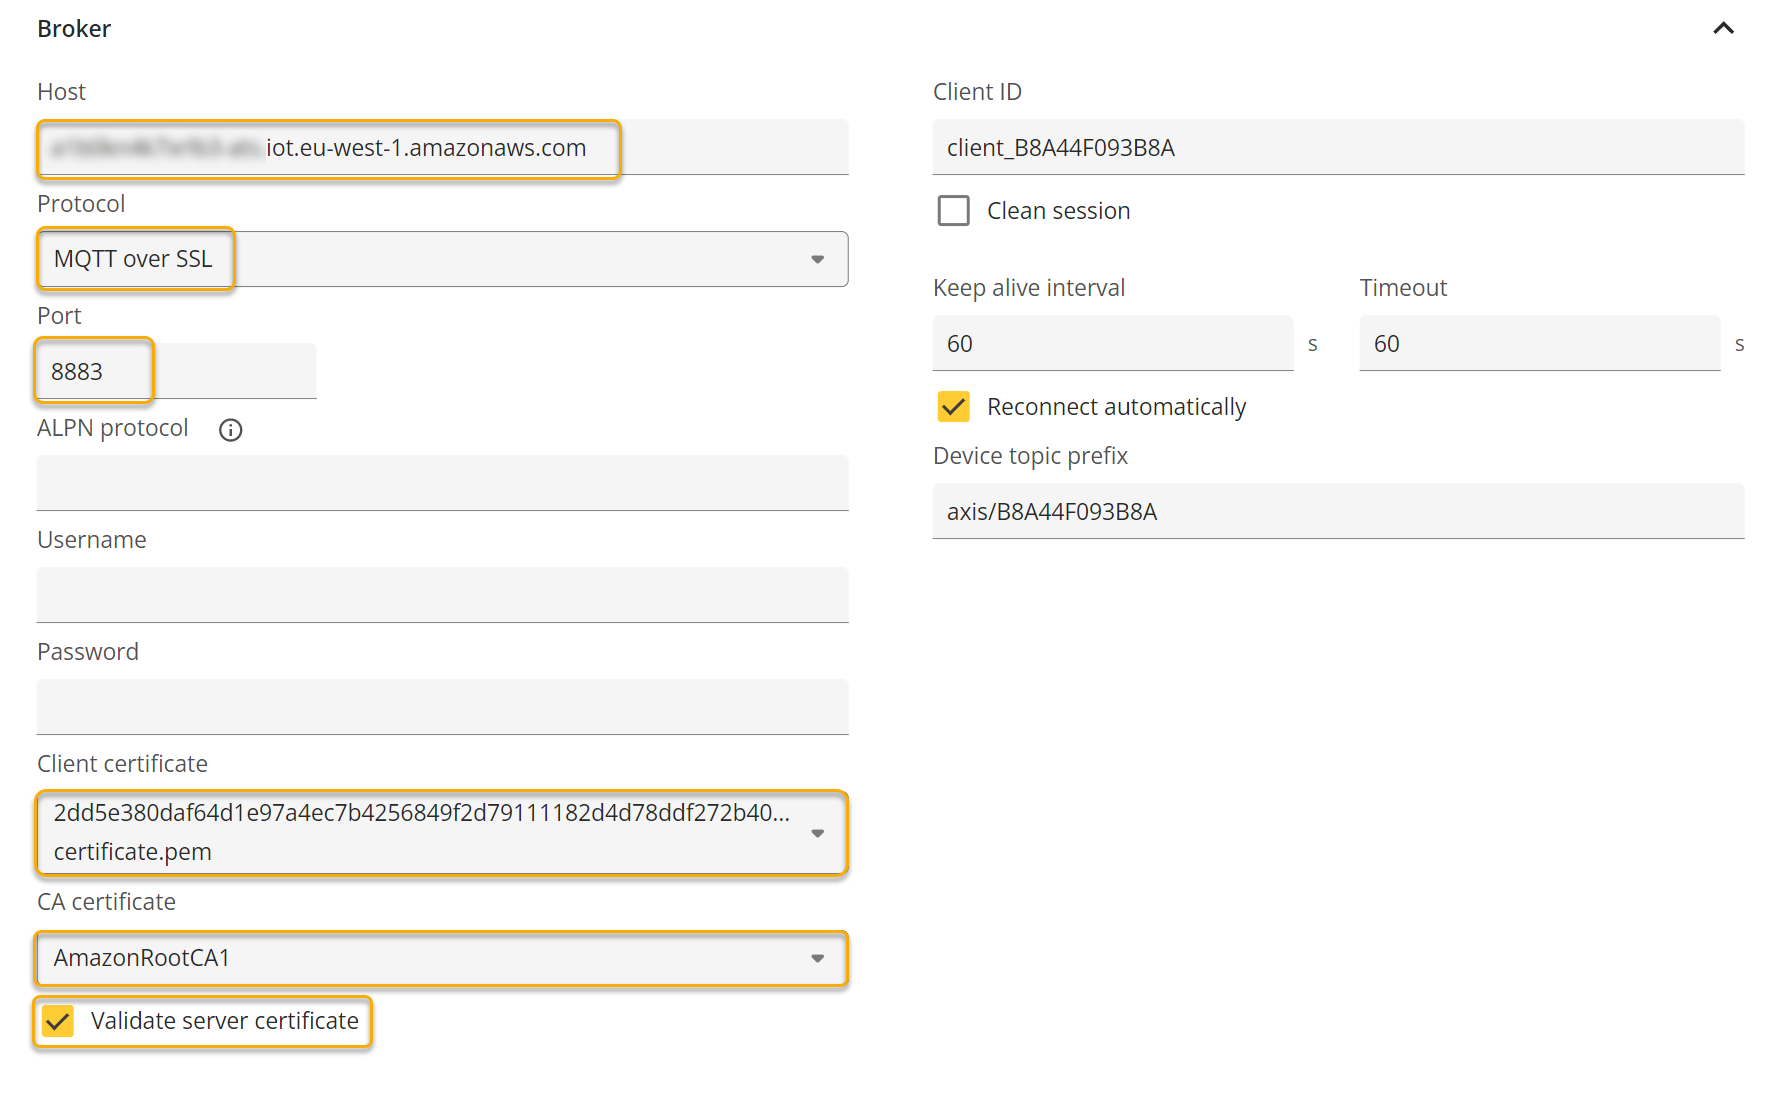Open the Client certificate dropdown
Screen dimensions: 1777x1101
click(443, 833)
